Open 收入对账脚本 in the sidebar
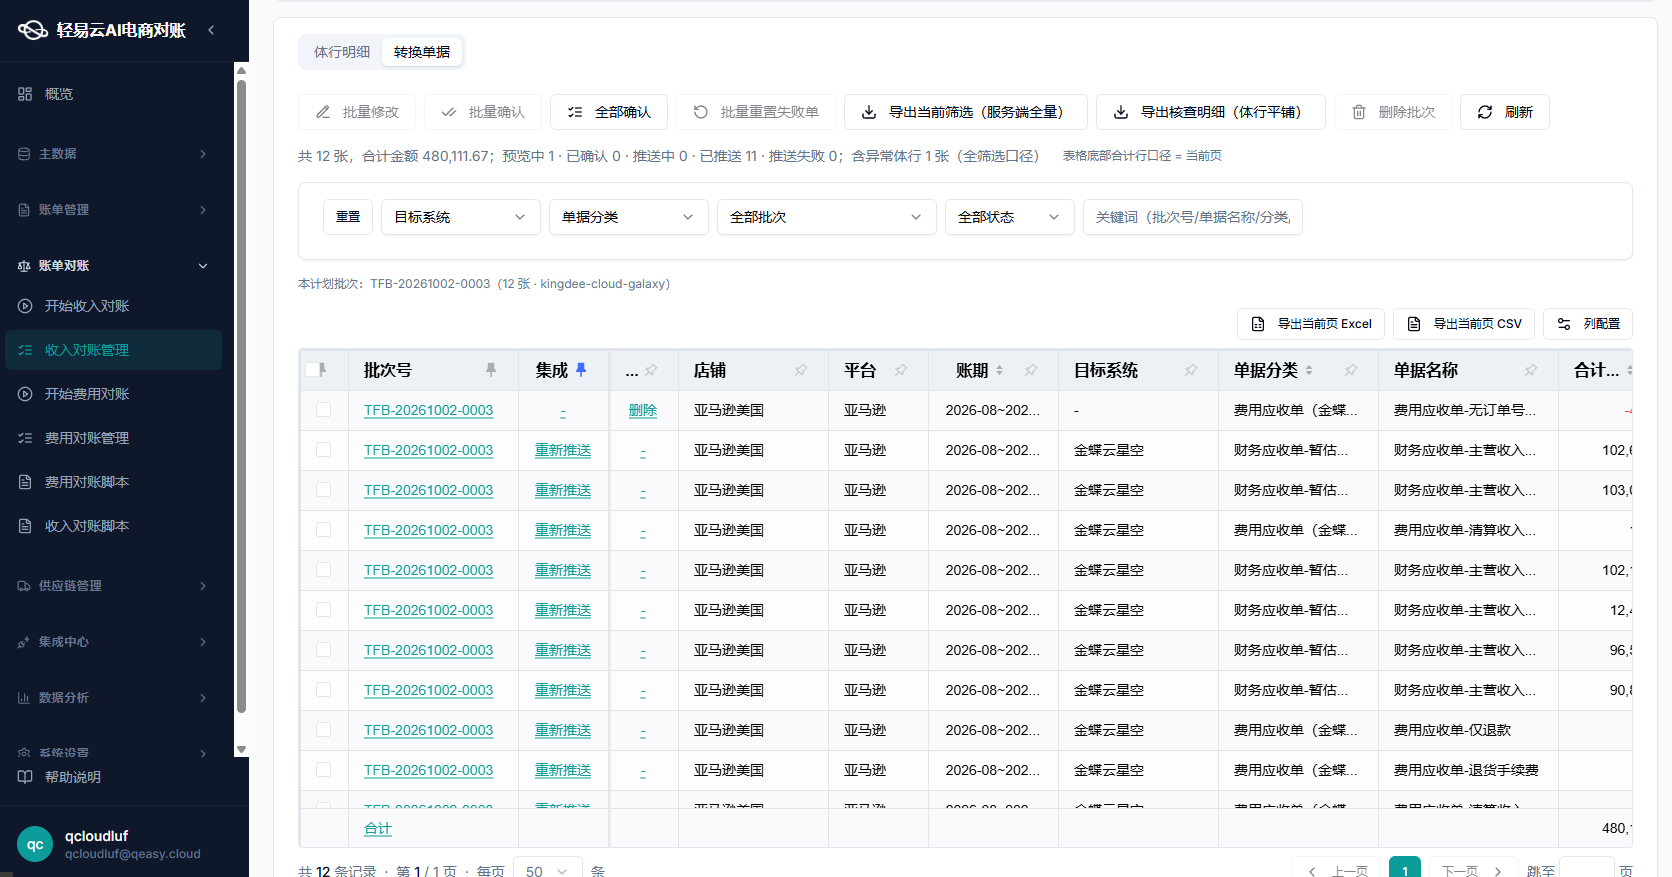The image size is (1672, 877). coord(87,526)
